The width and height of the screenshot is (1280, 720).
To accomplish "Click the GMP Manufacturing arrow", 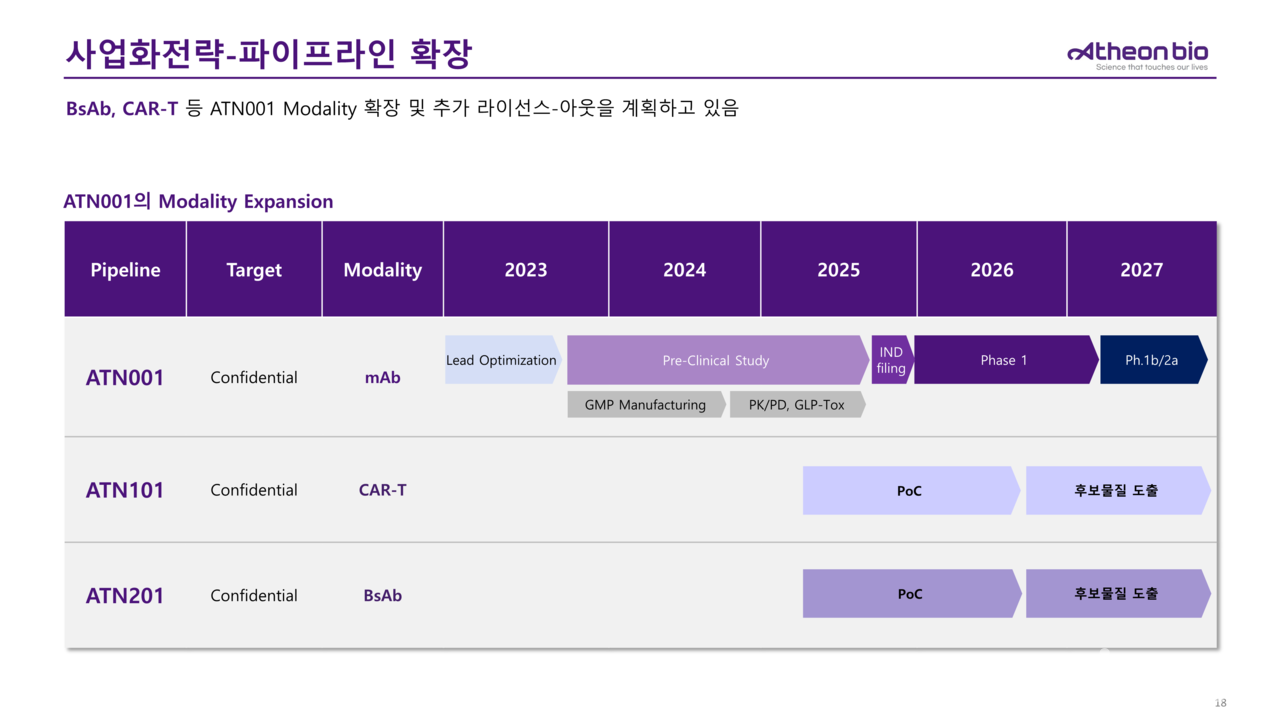I will pyautogui.click(x=645, y=404).
